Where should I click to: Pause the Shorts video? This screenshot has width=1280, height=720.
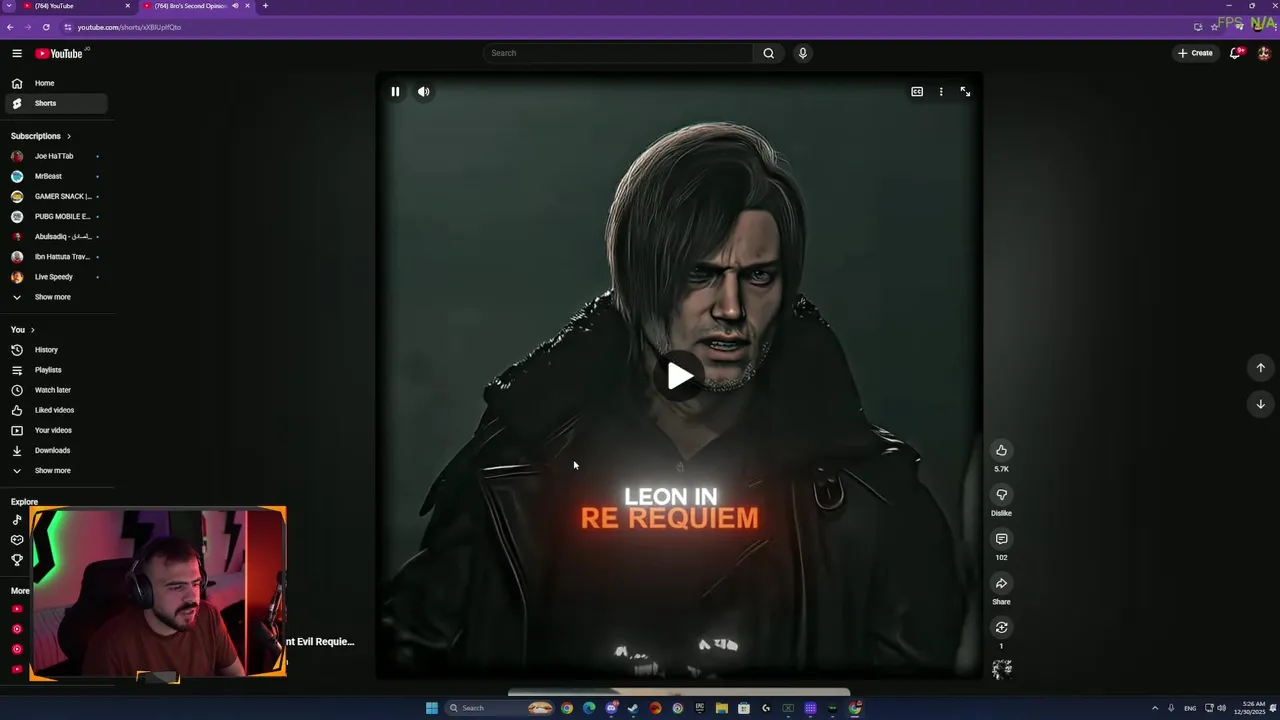[395, 92]
